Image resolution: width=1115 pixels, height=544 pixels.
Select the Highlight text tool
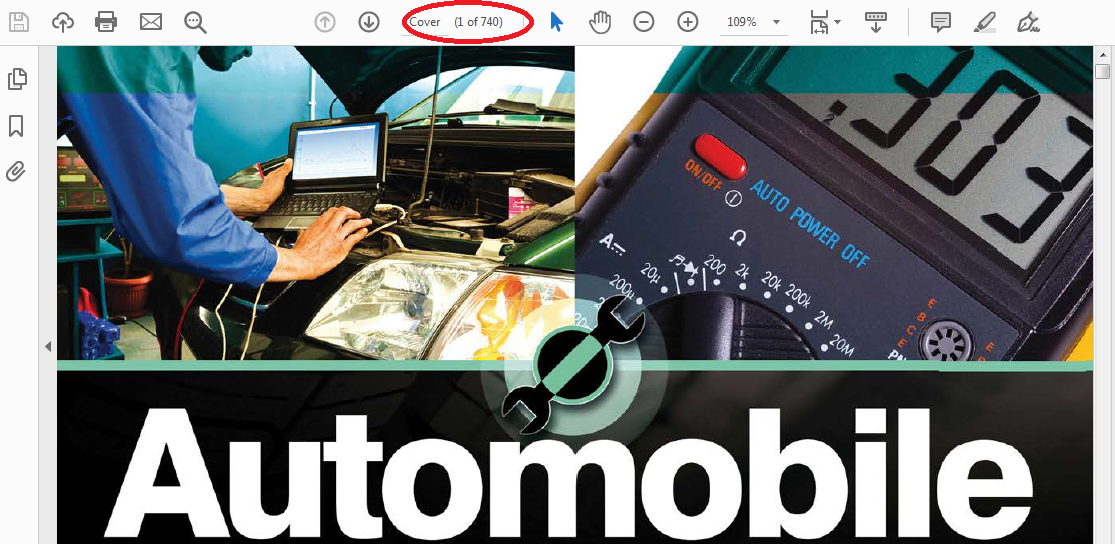coord(984,22)
